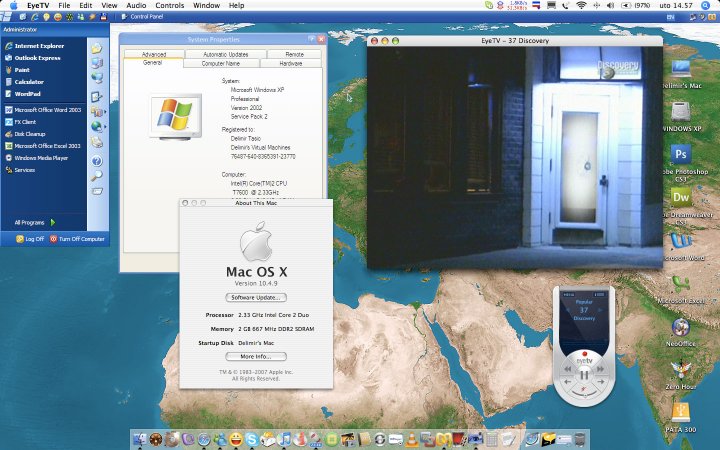Open Internet Explorer from the Start menu
The width and height of the screenshot is (720, 450).
point(35,46)
